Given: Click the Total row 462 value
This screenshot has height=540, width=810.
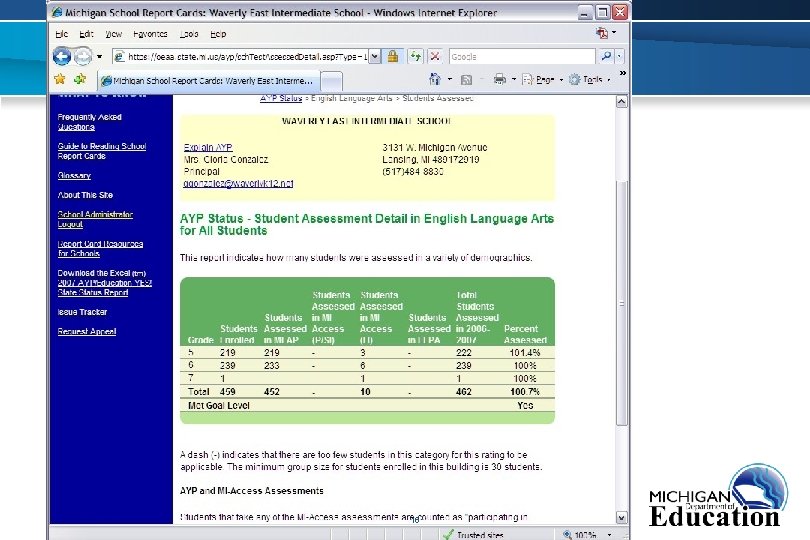Looking at the screenshot, I should pos(463,392).
